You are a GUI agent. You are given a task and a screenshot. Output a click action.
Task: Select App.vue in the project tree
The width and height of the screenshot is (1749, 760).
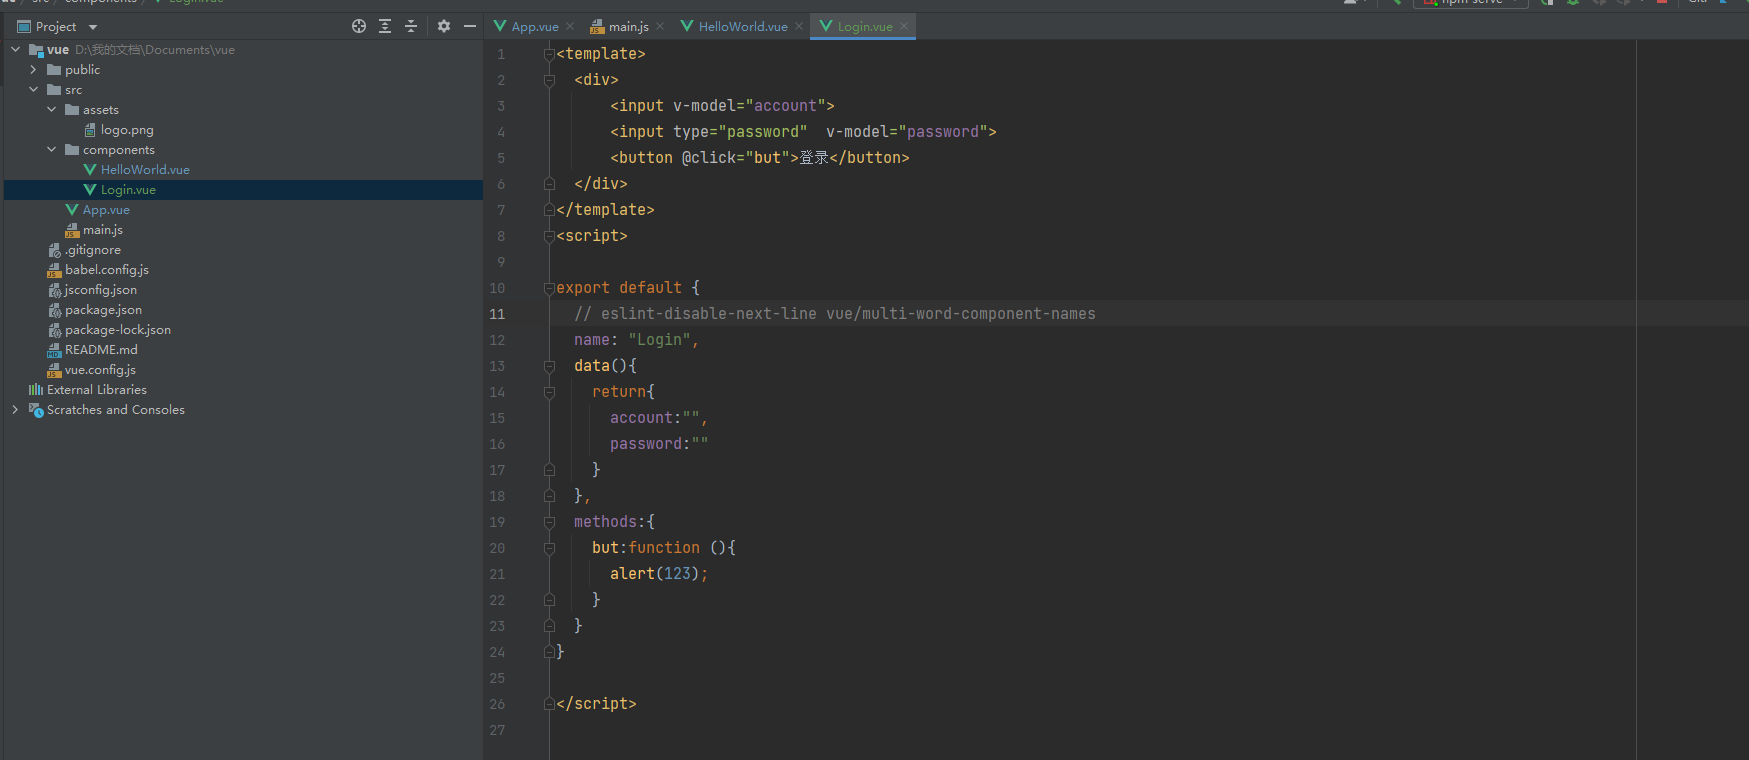106,210
